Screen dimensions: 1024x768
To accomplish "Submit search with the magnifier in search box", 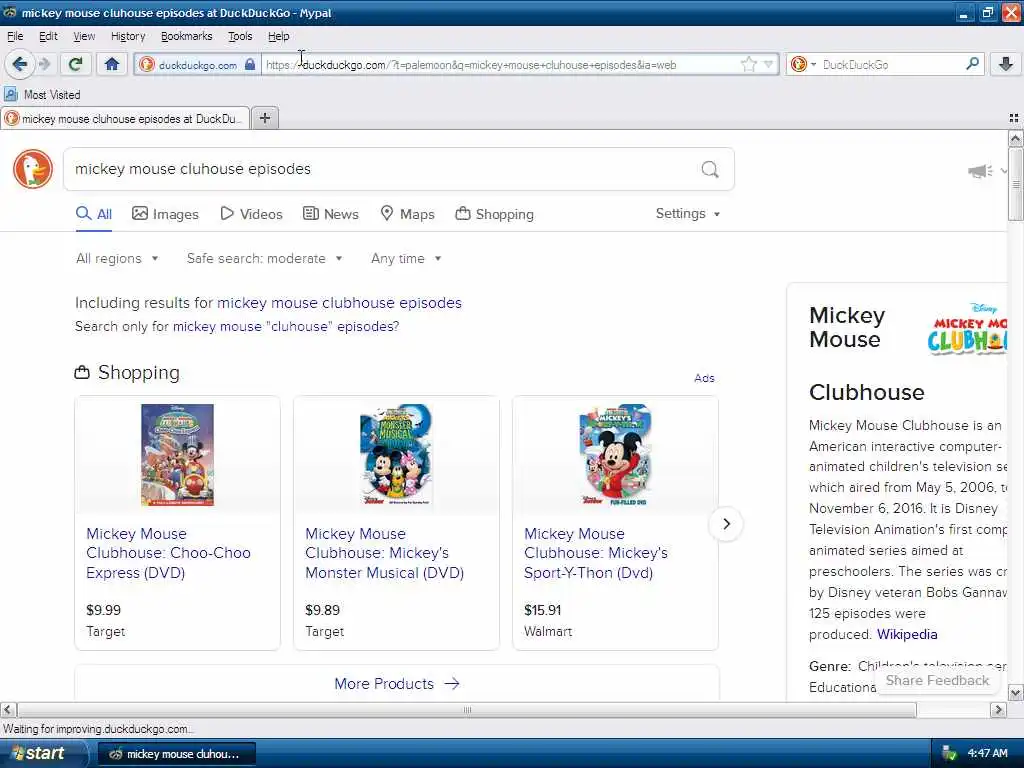I will tap(710, 169).
